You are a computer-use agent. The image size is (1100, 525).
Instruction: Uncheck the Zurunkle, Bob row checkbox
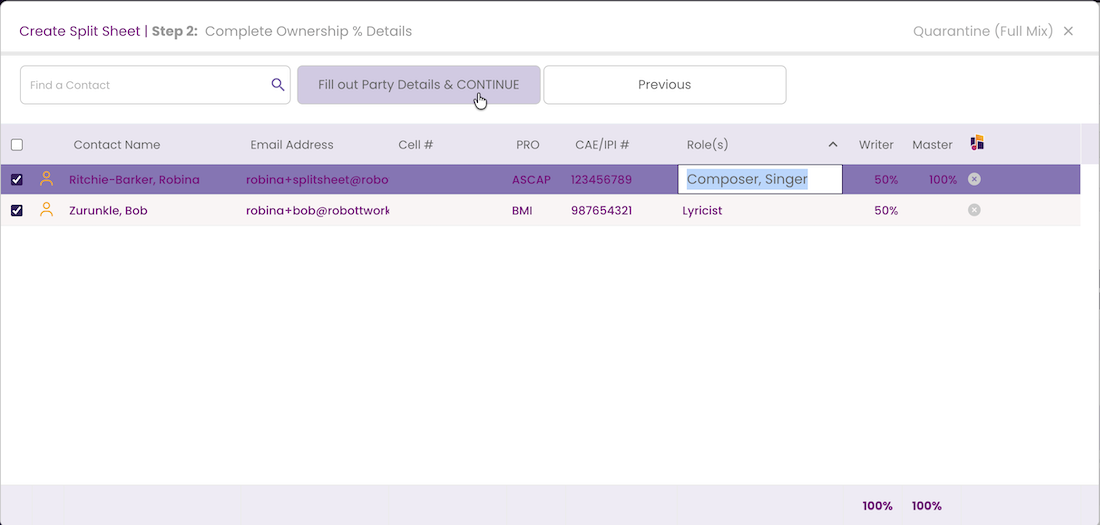coord(17,211)
